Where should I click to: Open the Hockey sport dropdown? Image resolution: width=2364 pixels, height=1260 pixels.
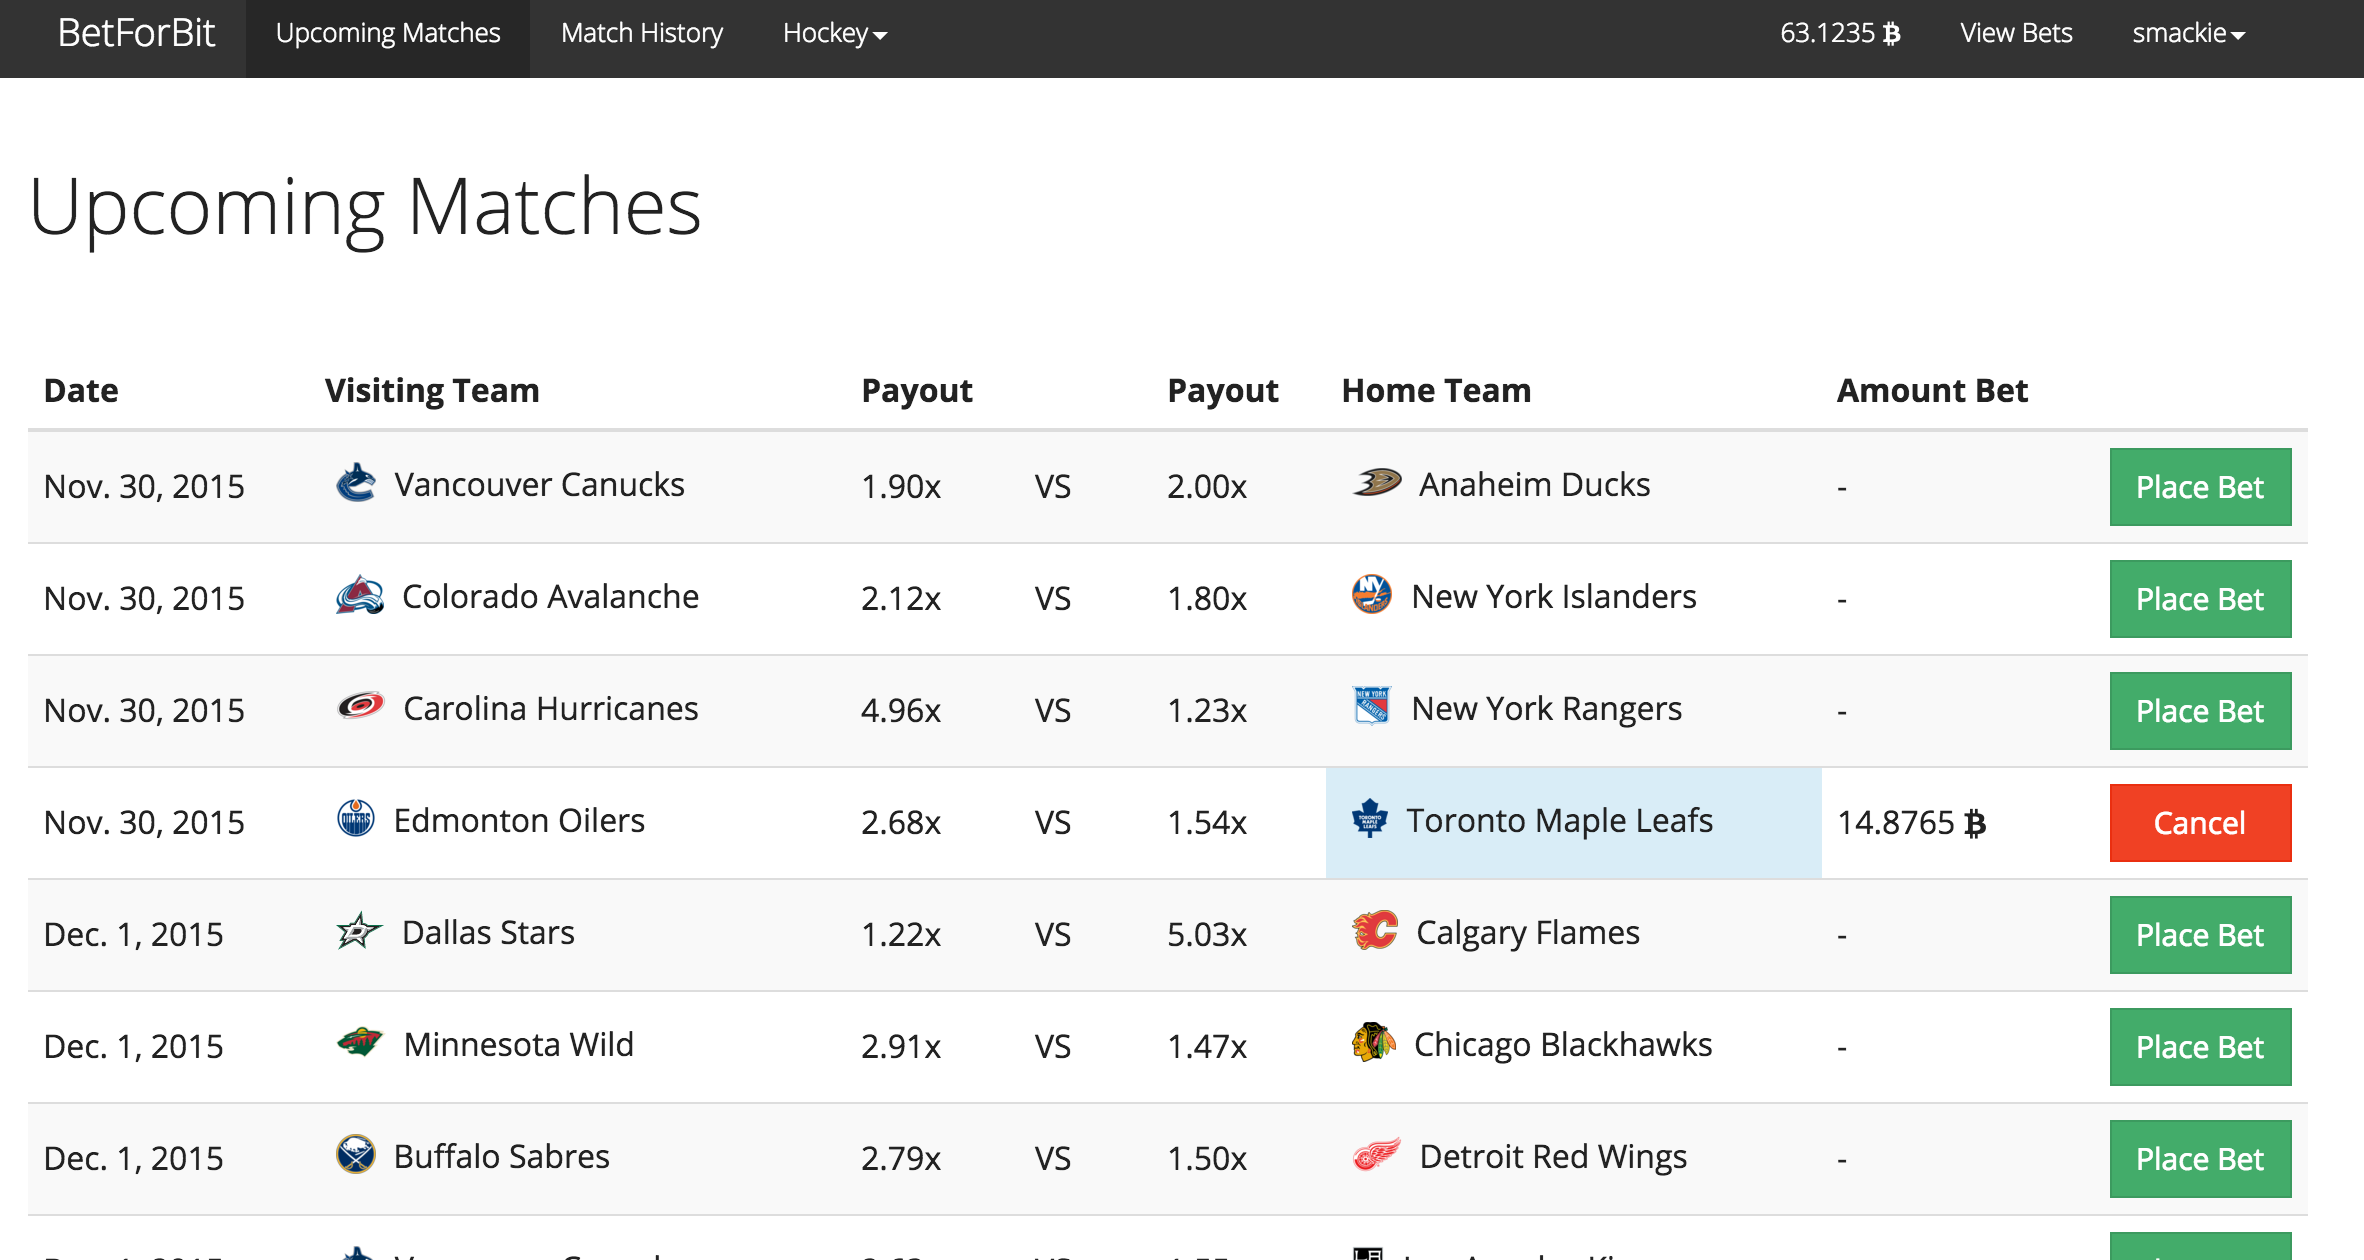pos(834,34)
